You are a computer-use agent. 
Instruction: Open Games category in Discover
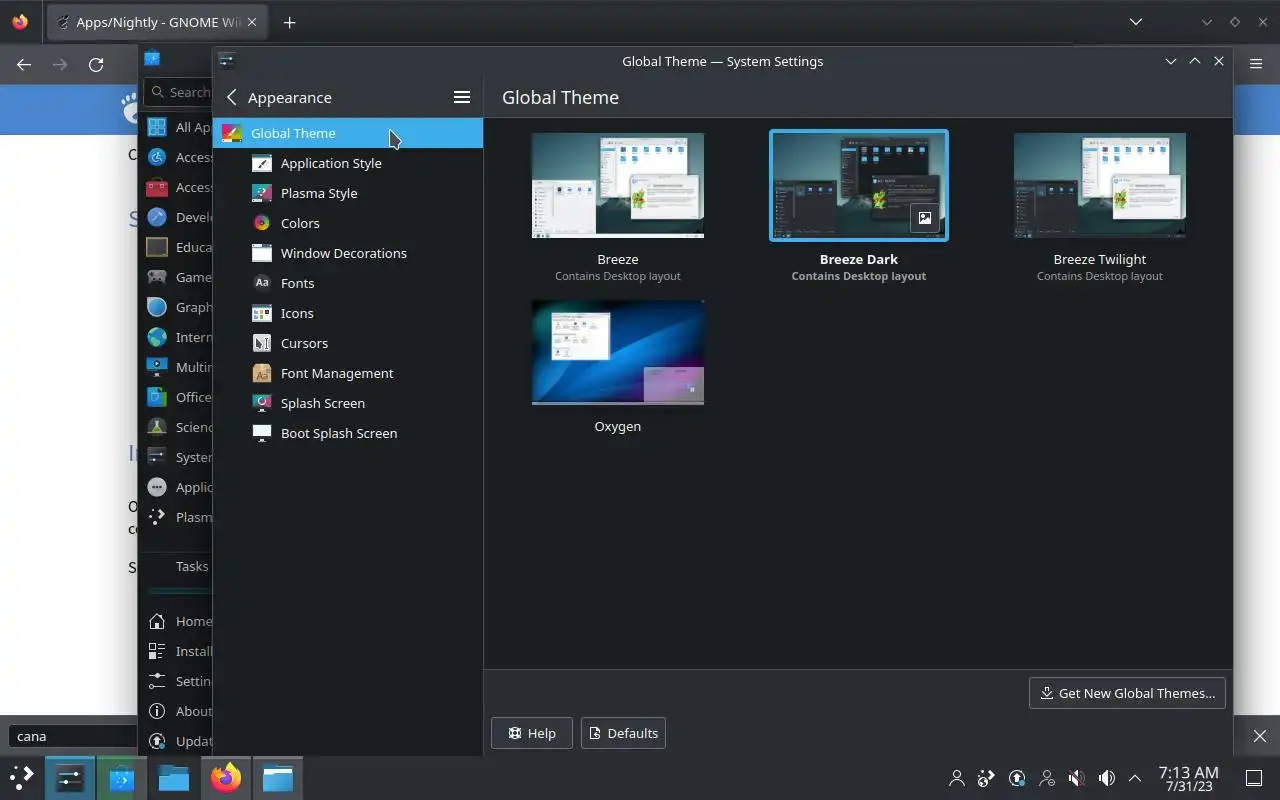click(177, 277)
